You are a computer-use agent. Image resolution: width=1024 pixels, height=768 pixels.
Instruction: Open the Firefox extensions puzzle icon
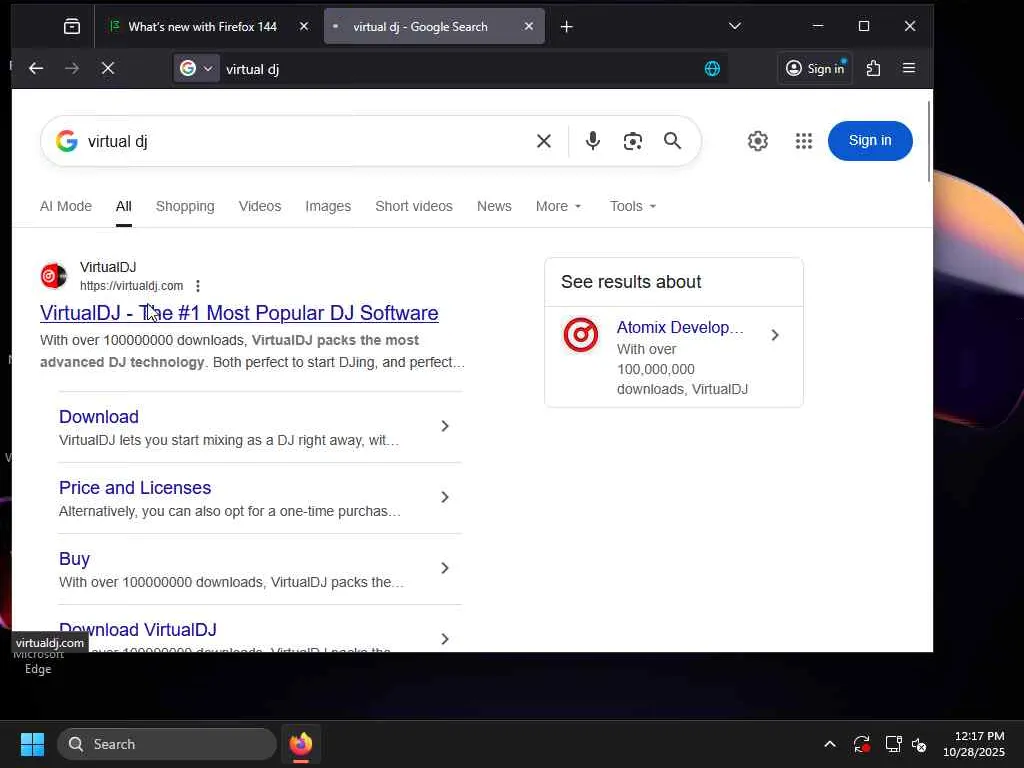click(873, 68)
